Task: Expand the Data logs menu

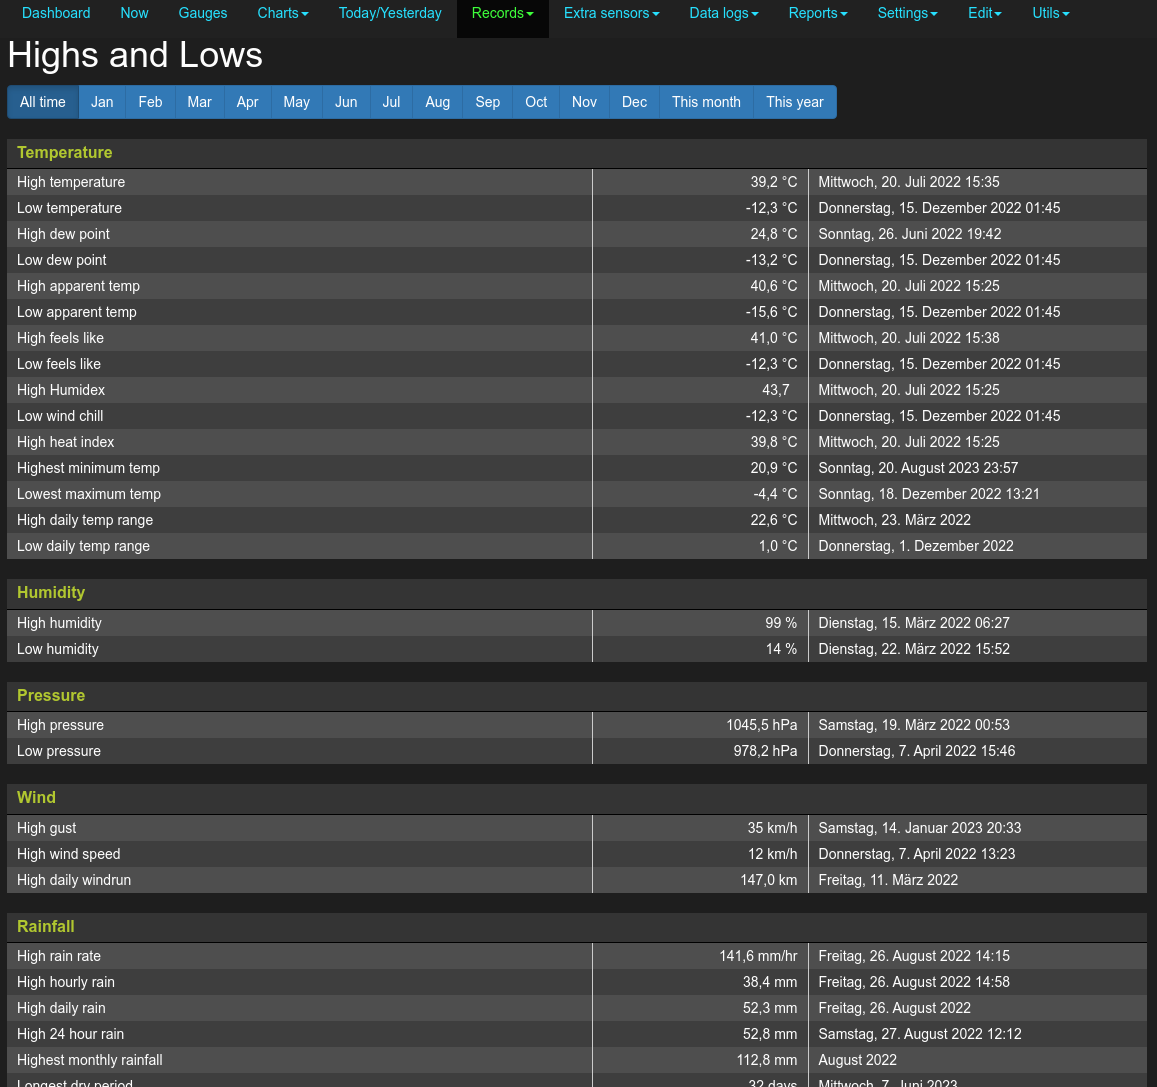Action: coord(723,13)
